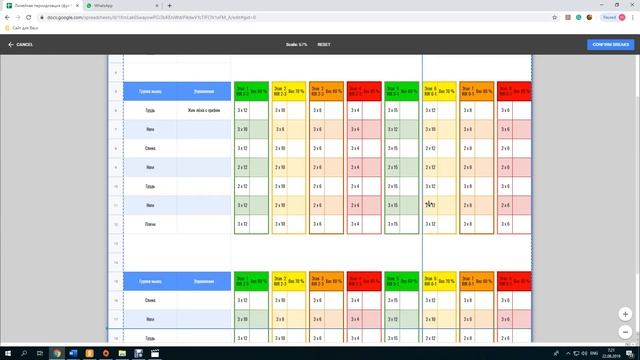Open the Chrome three-dot menu

tap(633, 18)
